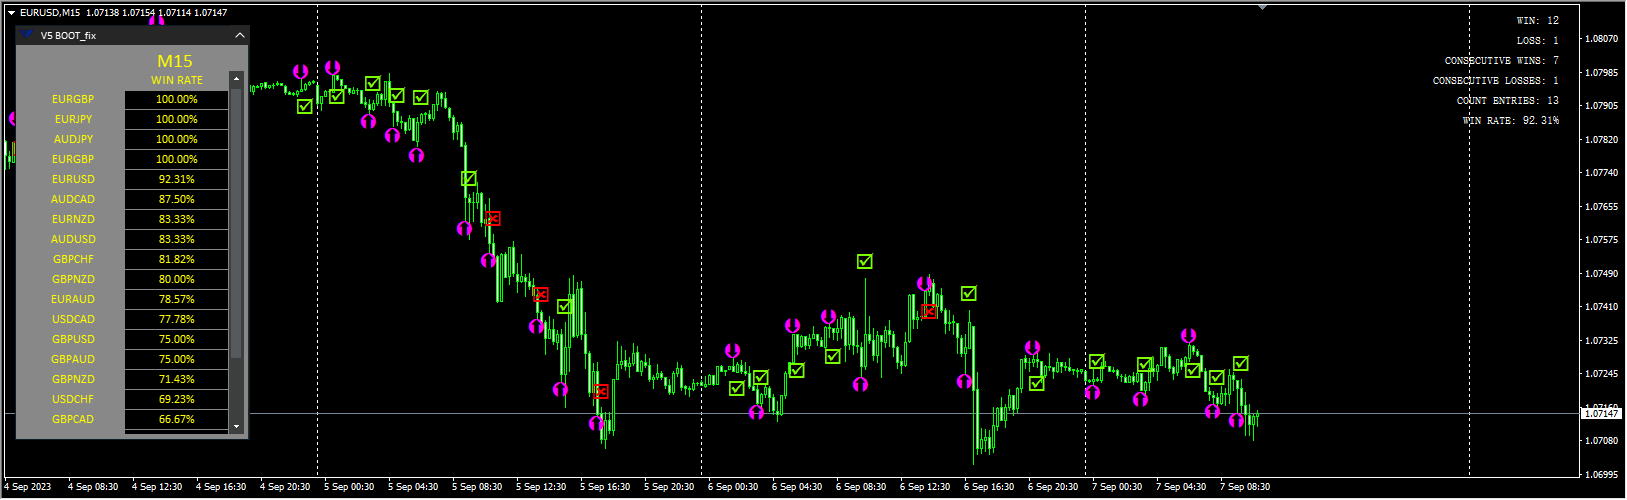Select the GBPCHF pair label
1627x500 pixels.
coord(73,259)
